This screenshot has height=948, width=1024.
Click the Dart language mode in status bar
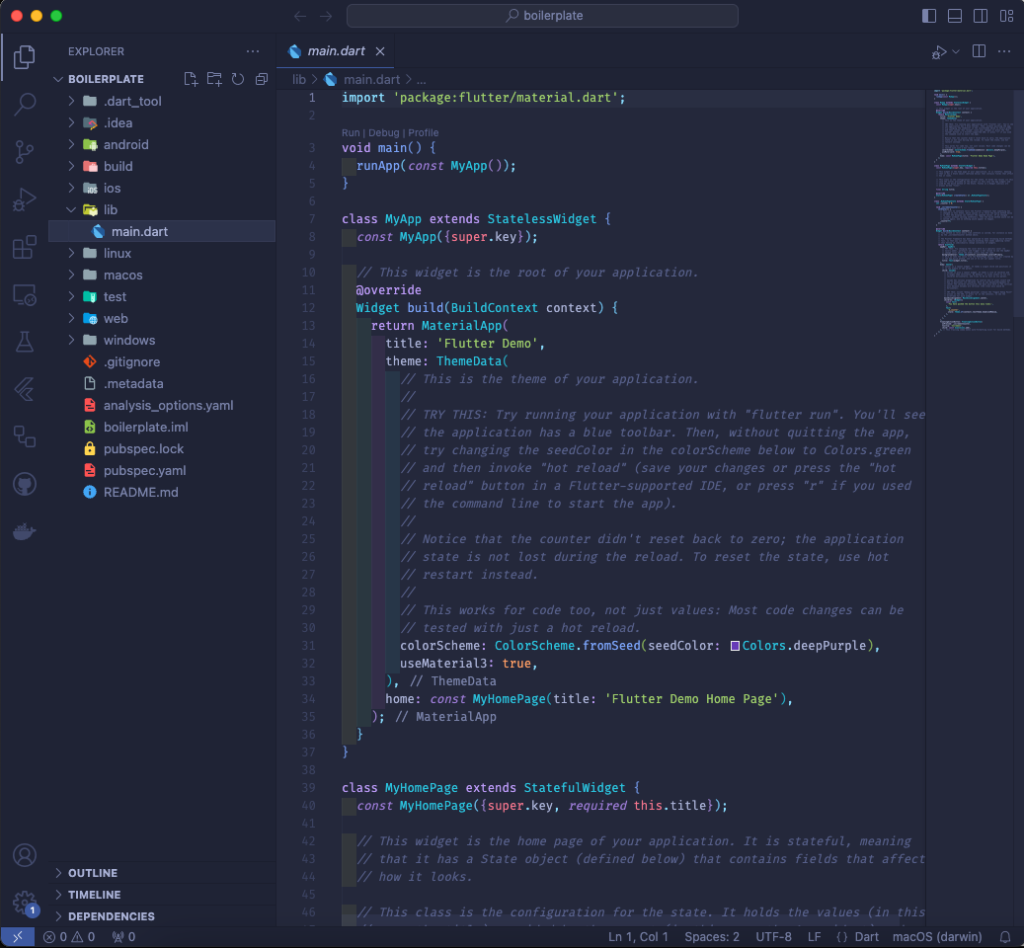click(866, 937)
